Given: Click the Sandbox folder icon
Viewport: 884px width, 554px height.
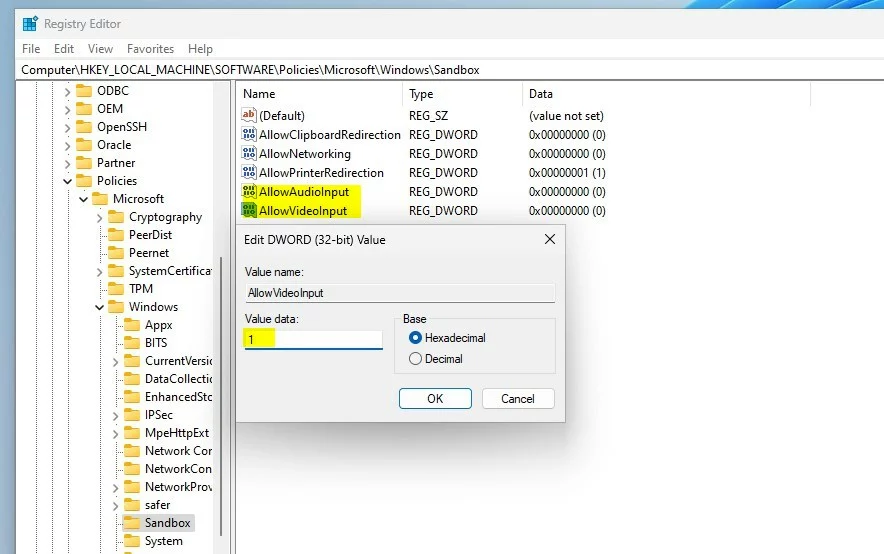Looking at the screenshot, I should point(132,523).
